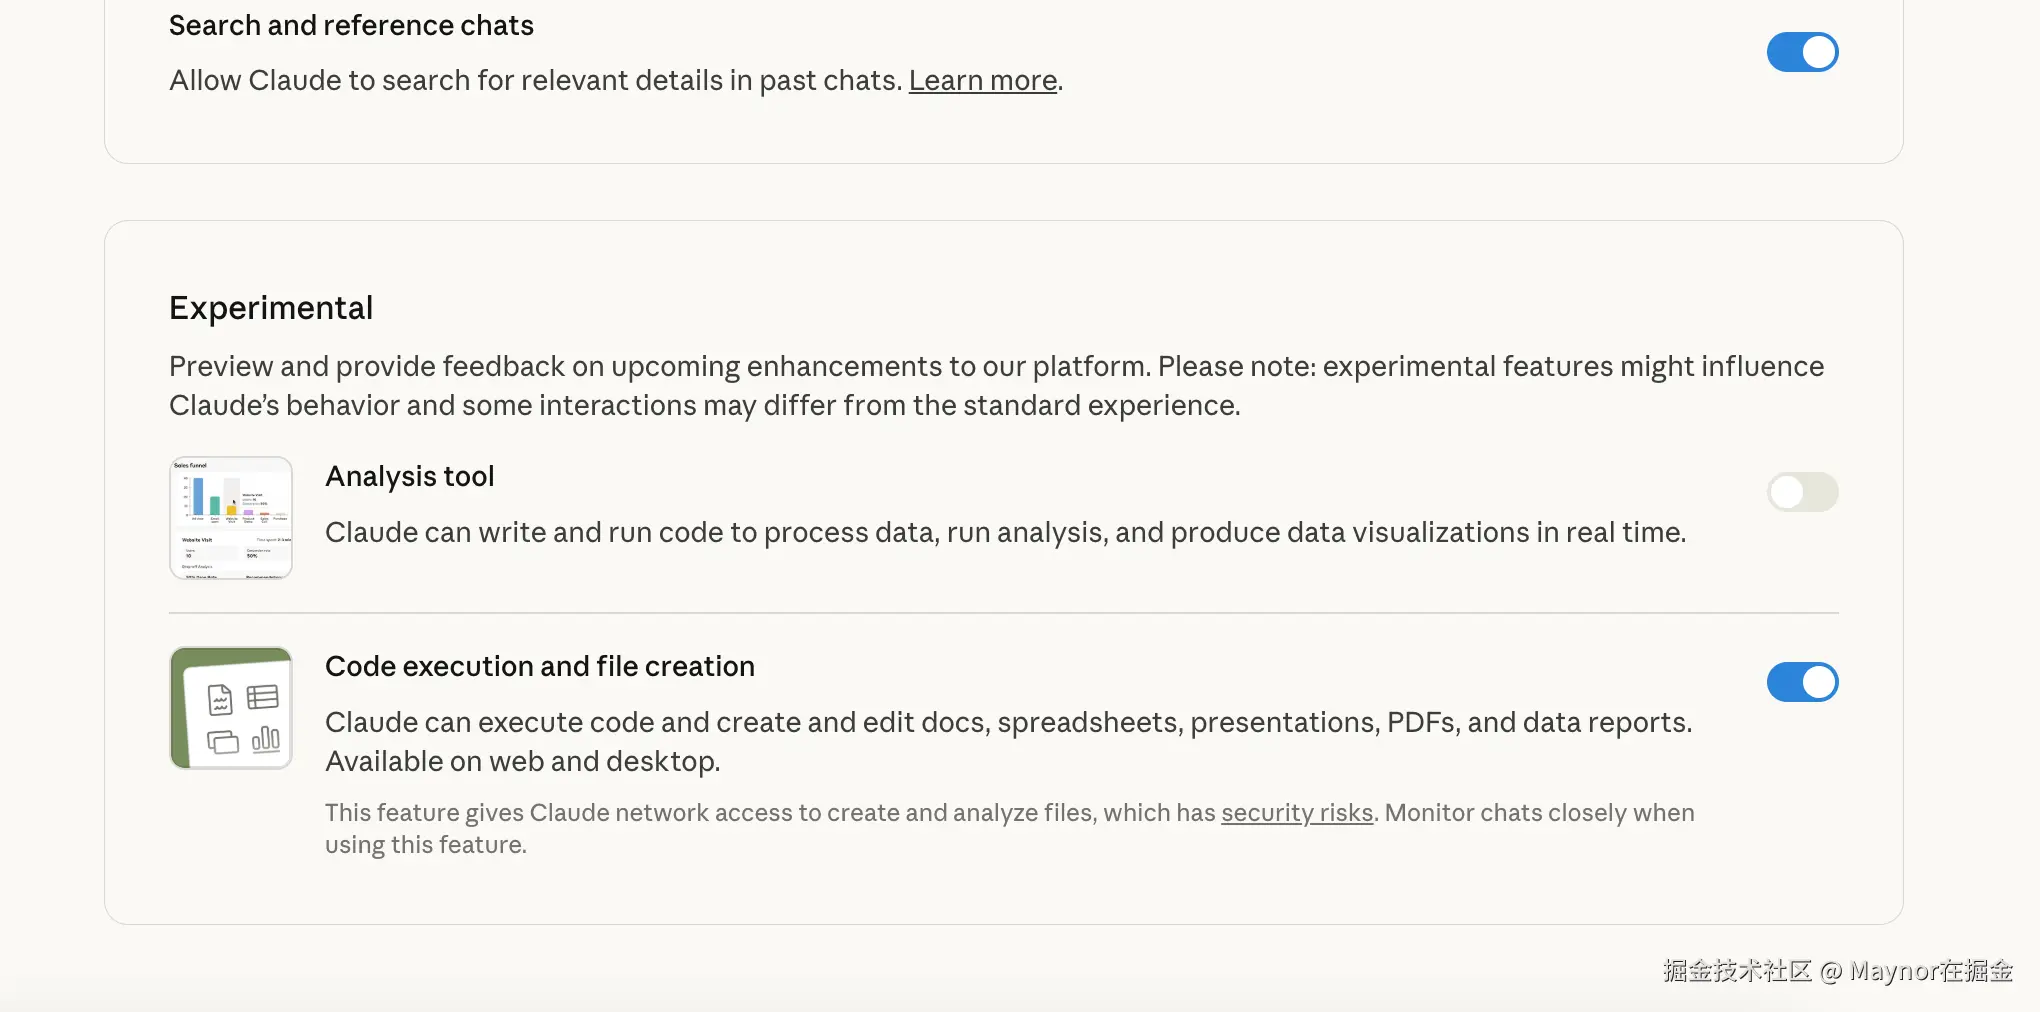This screenshot has height=1012, width=2040.
Task: Turn off Search and reference chats toggle
Action: [1802, 52]
